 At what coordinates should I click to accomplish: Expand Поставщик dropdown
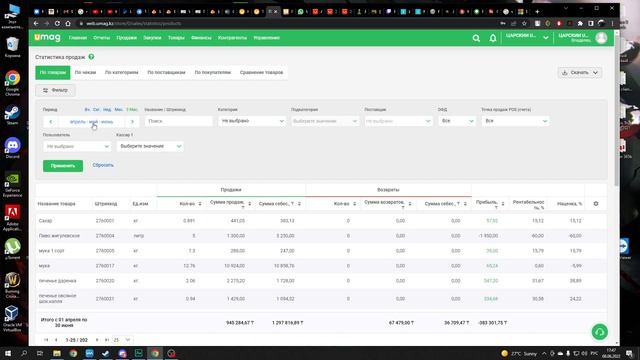(398, 121)
